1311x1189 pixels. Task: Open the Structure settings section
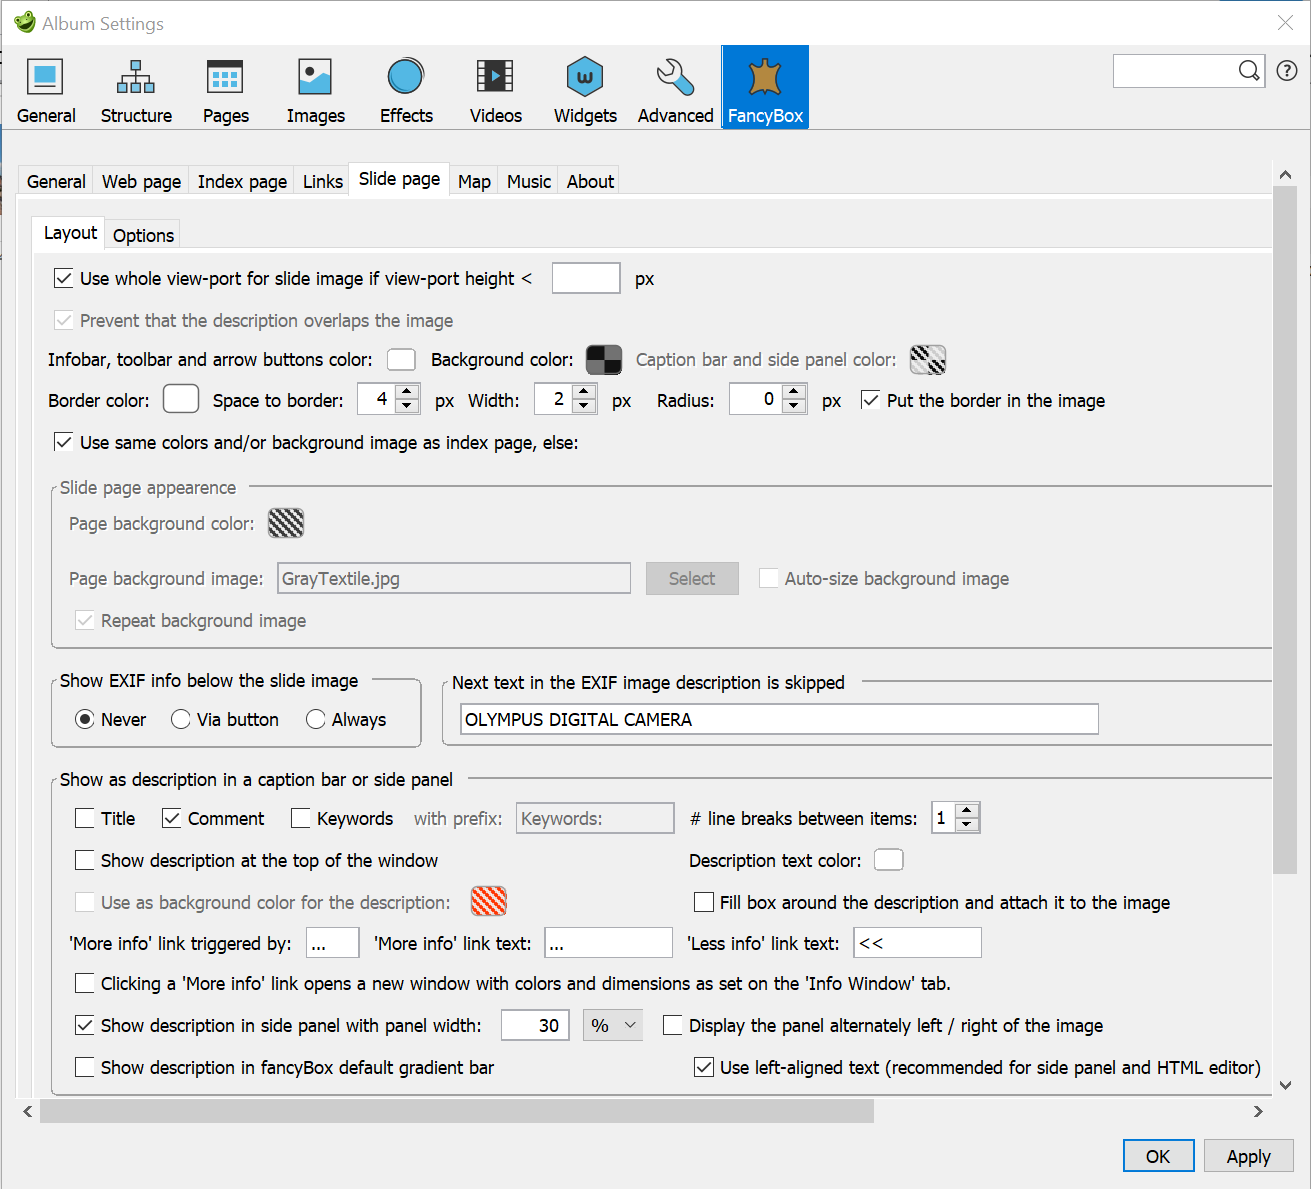[x=136, y=89]
